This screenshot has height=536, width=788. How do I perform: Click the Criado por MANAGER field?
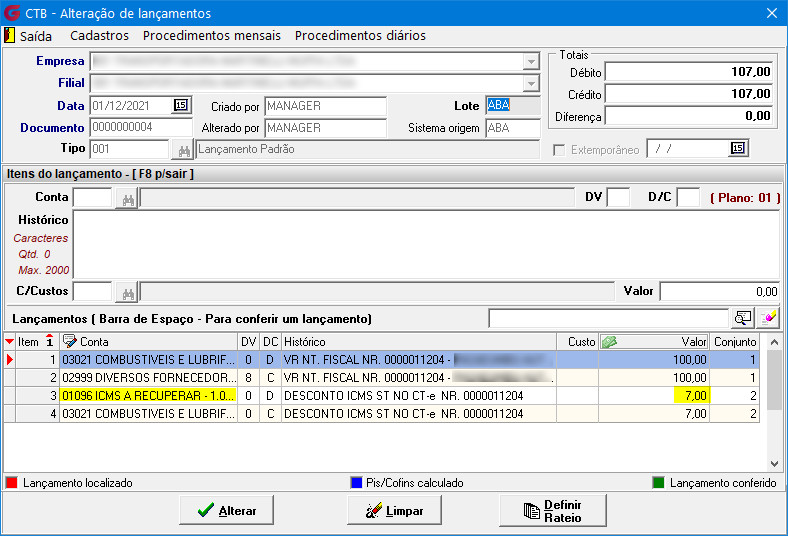[325, 106]
